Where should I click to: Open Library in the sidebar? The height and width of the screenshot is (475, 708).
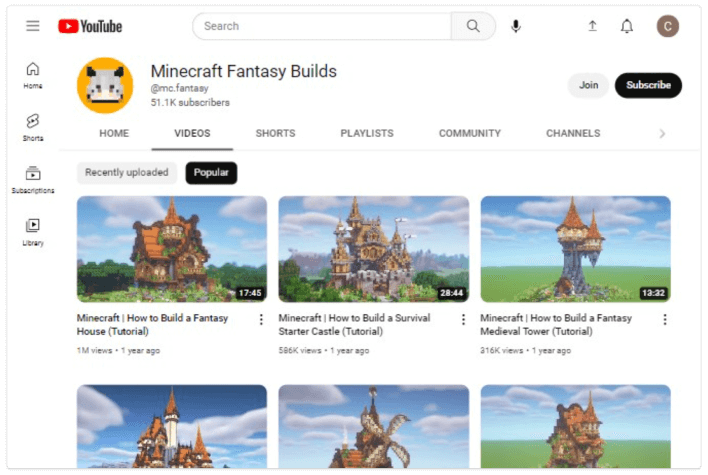coord(33,231)
